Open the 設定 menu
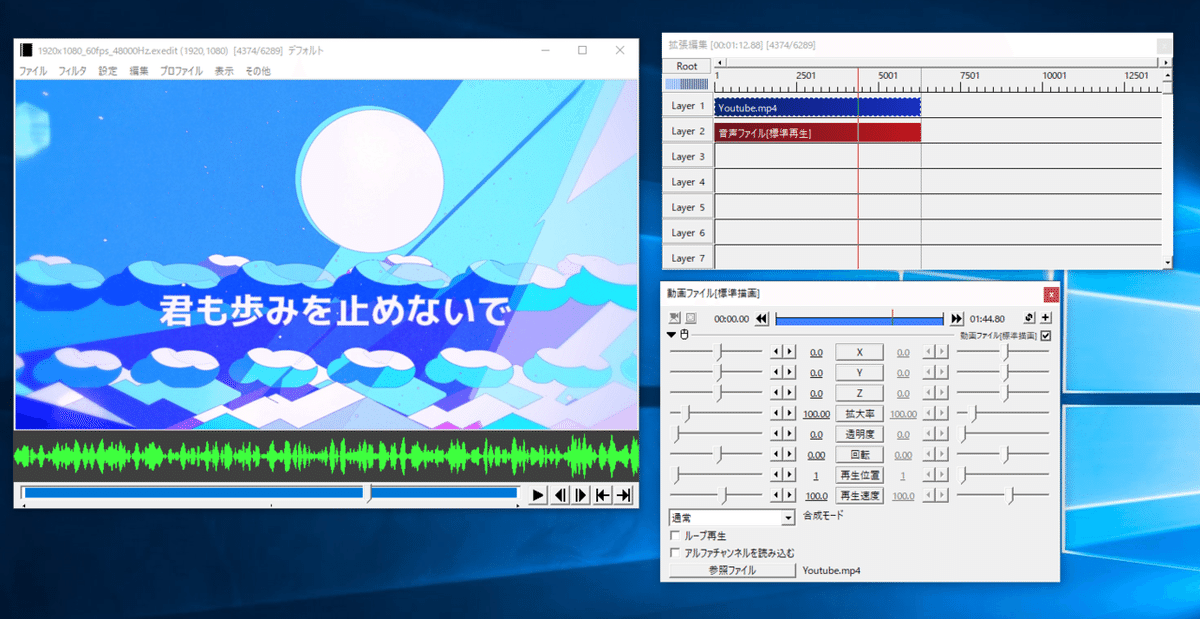Screen dimensions: 1200x619 coord(108,71)
